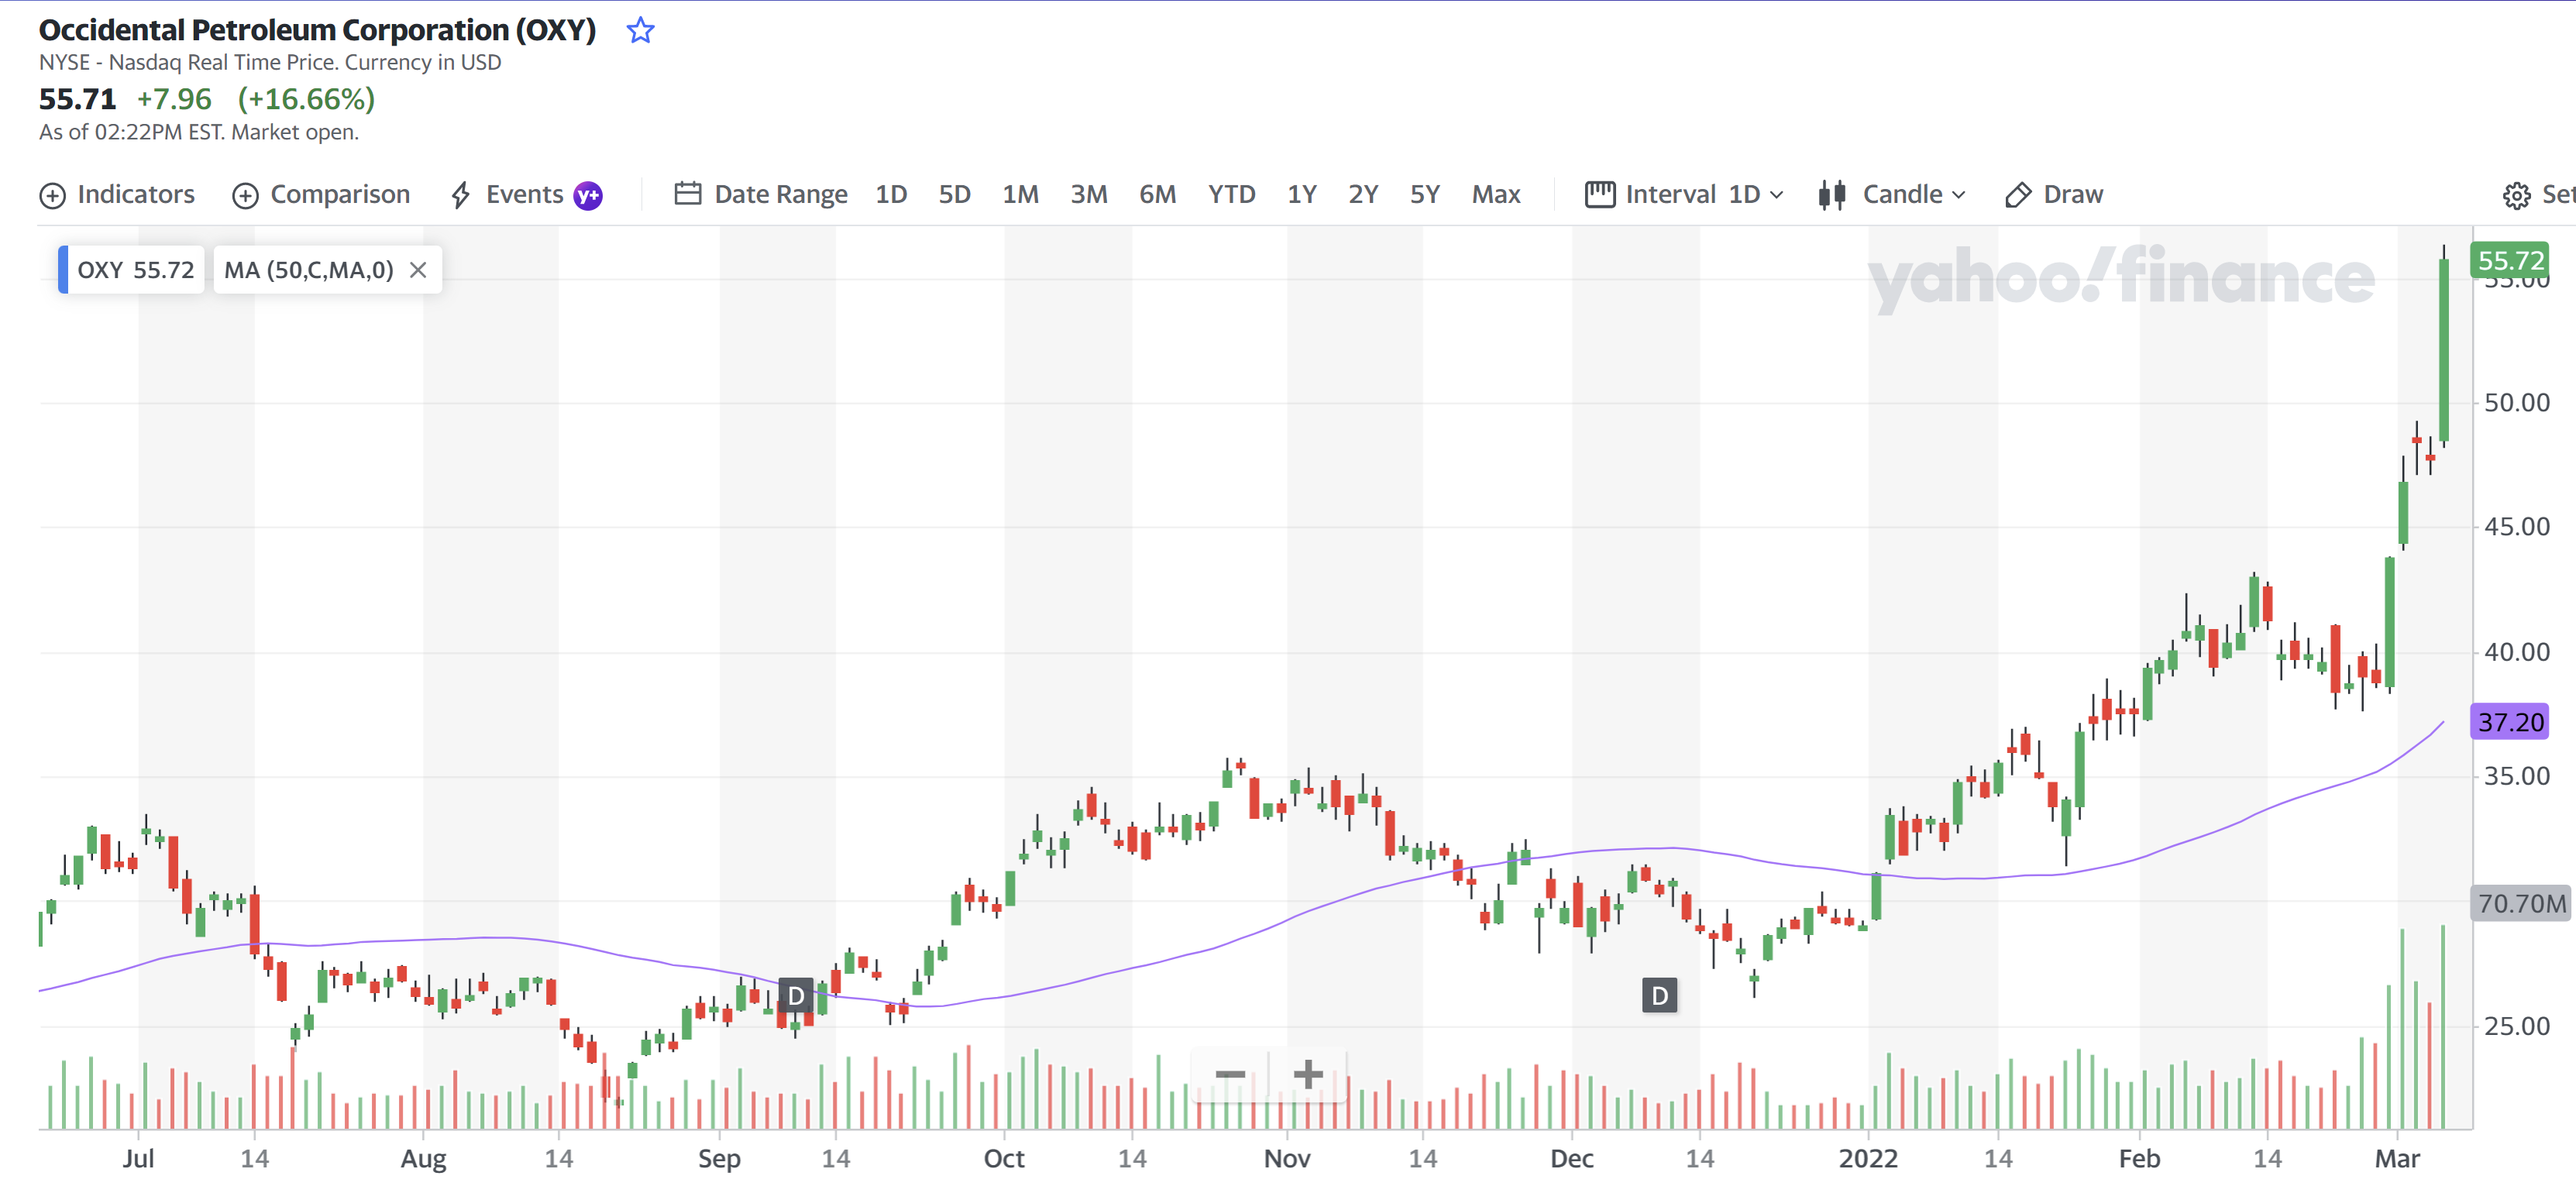The height and width of the screenshot is (1193, 2576).
Task: Click the +7.96 price change value
Action: [174, 99]
